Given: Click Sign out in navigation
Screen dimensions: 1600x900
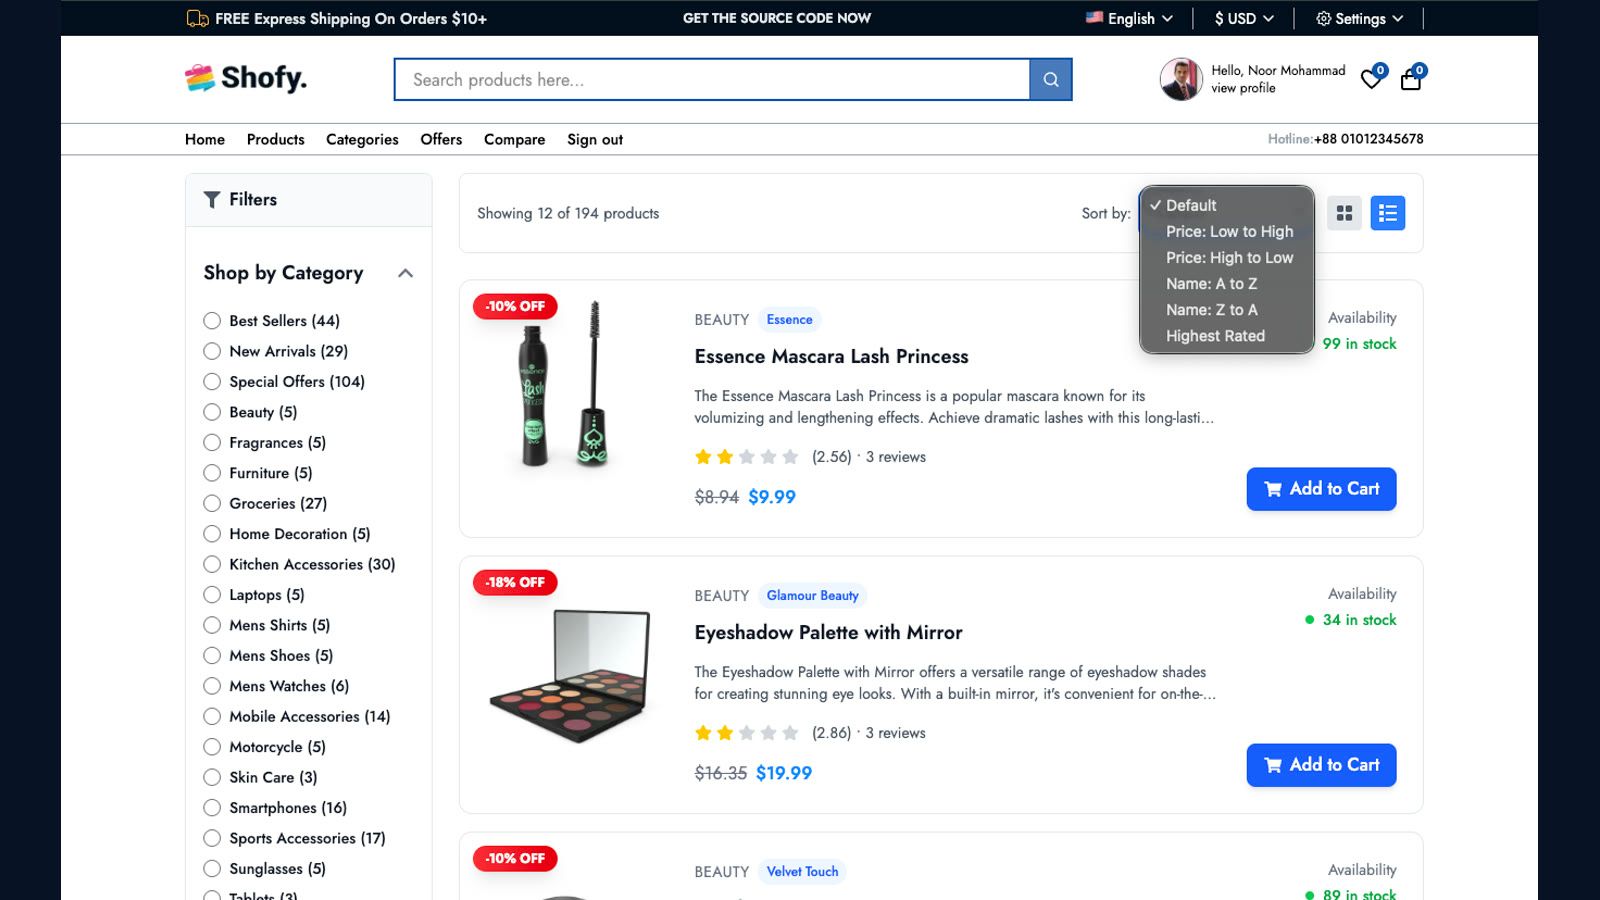Looking at the screenshot, I should 595,139.
